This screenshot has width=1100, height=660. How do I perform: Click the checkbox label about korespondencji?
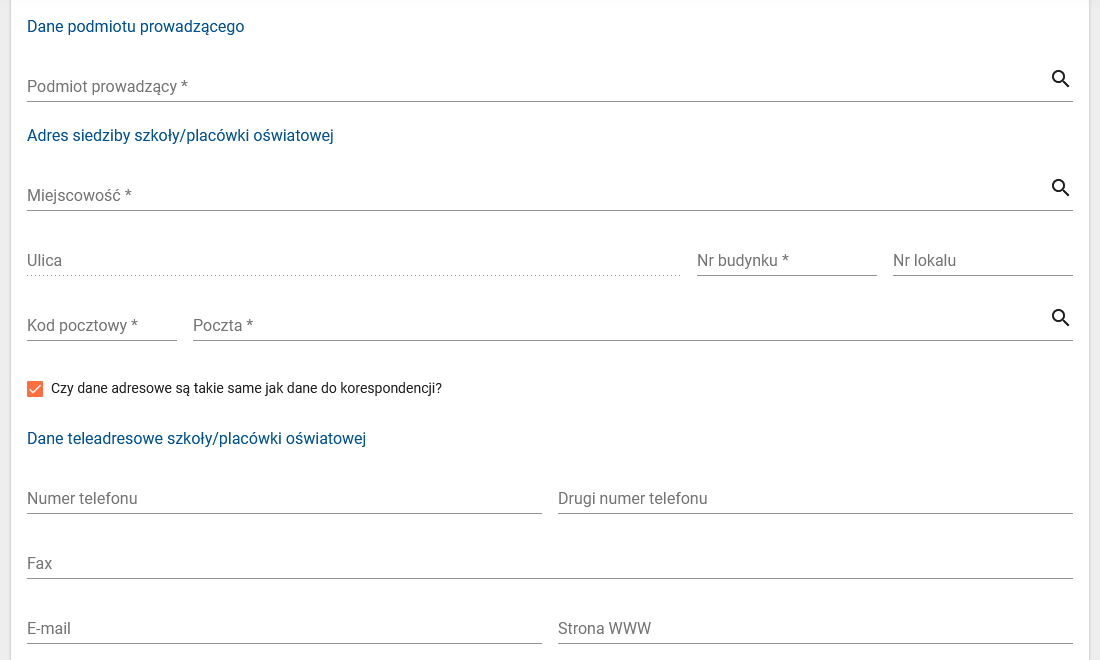(246, 389)
